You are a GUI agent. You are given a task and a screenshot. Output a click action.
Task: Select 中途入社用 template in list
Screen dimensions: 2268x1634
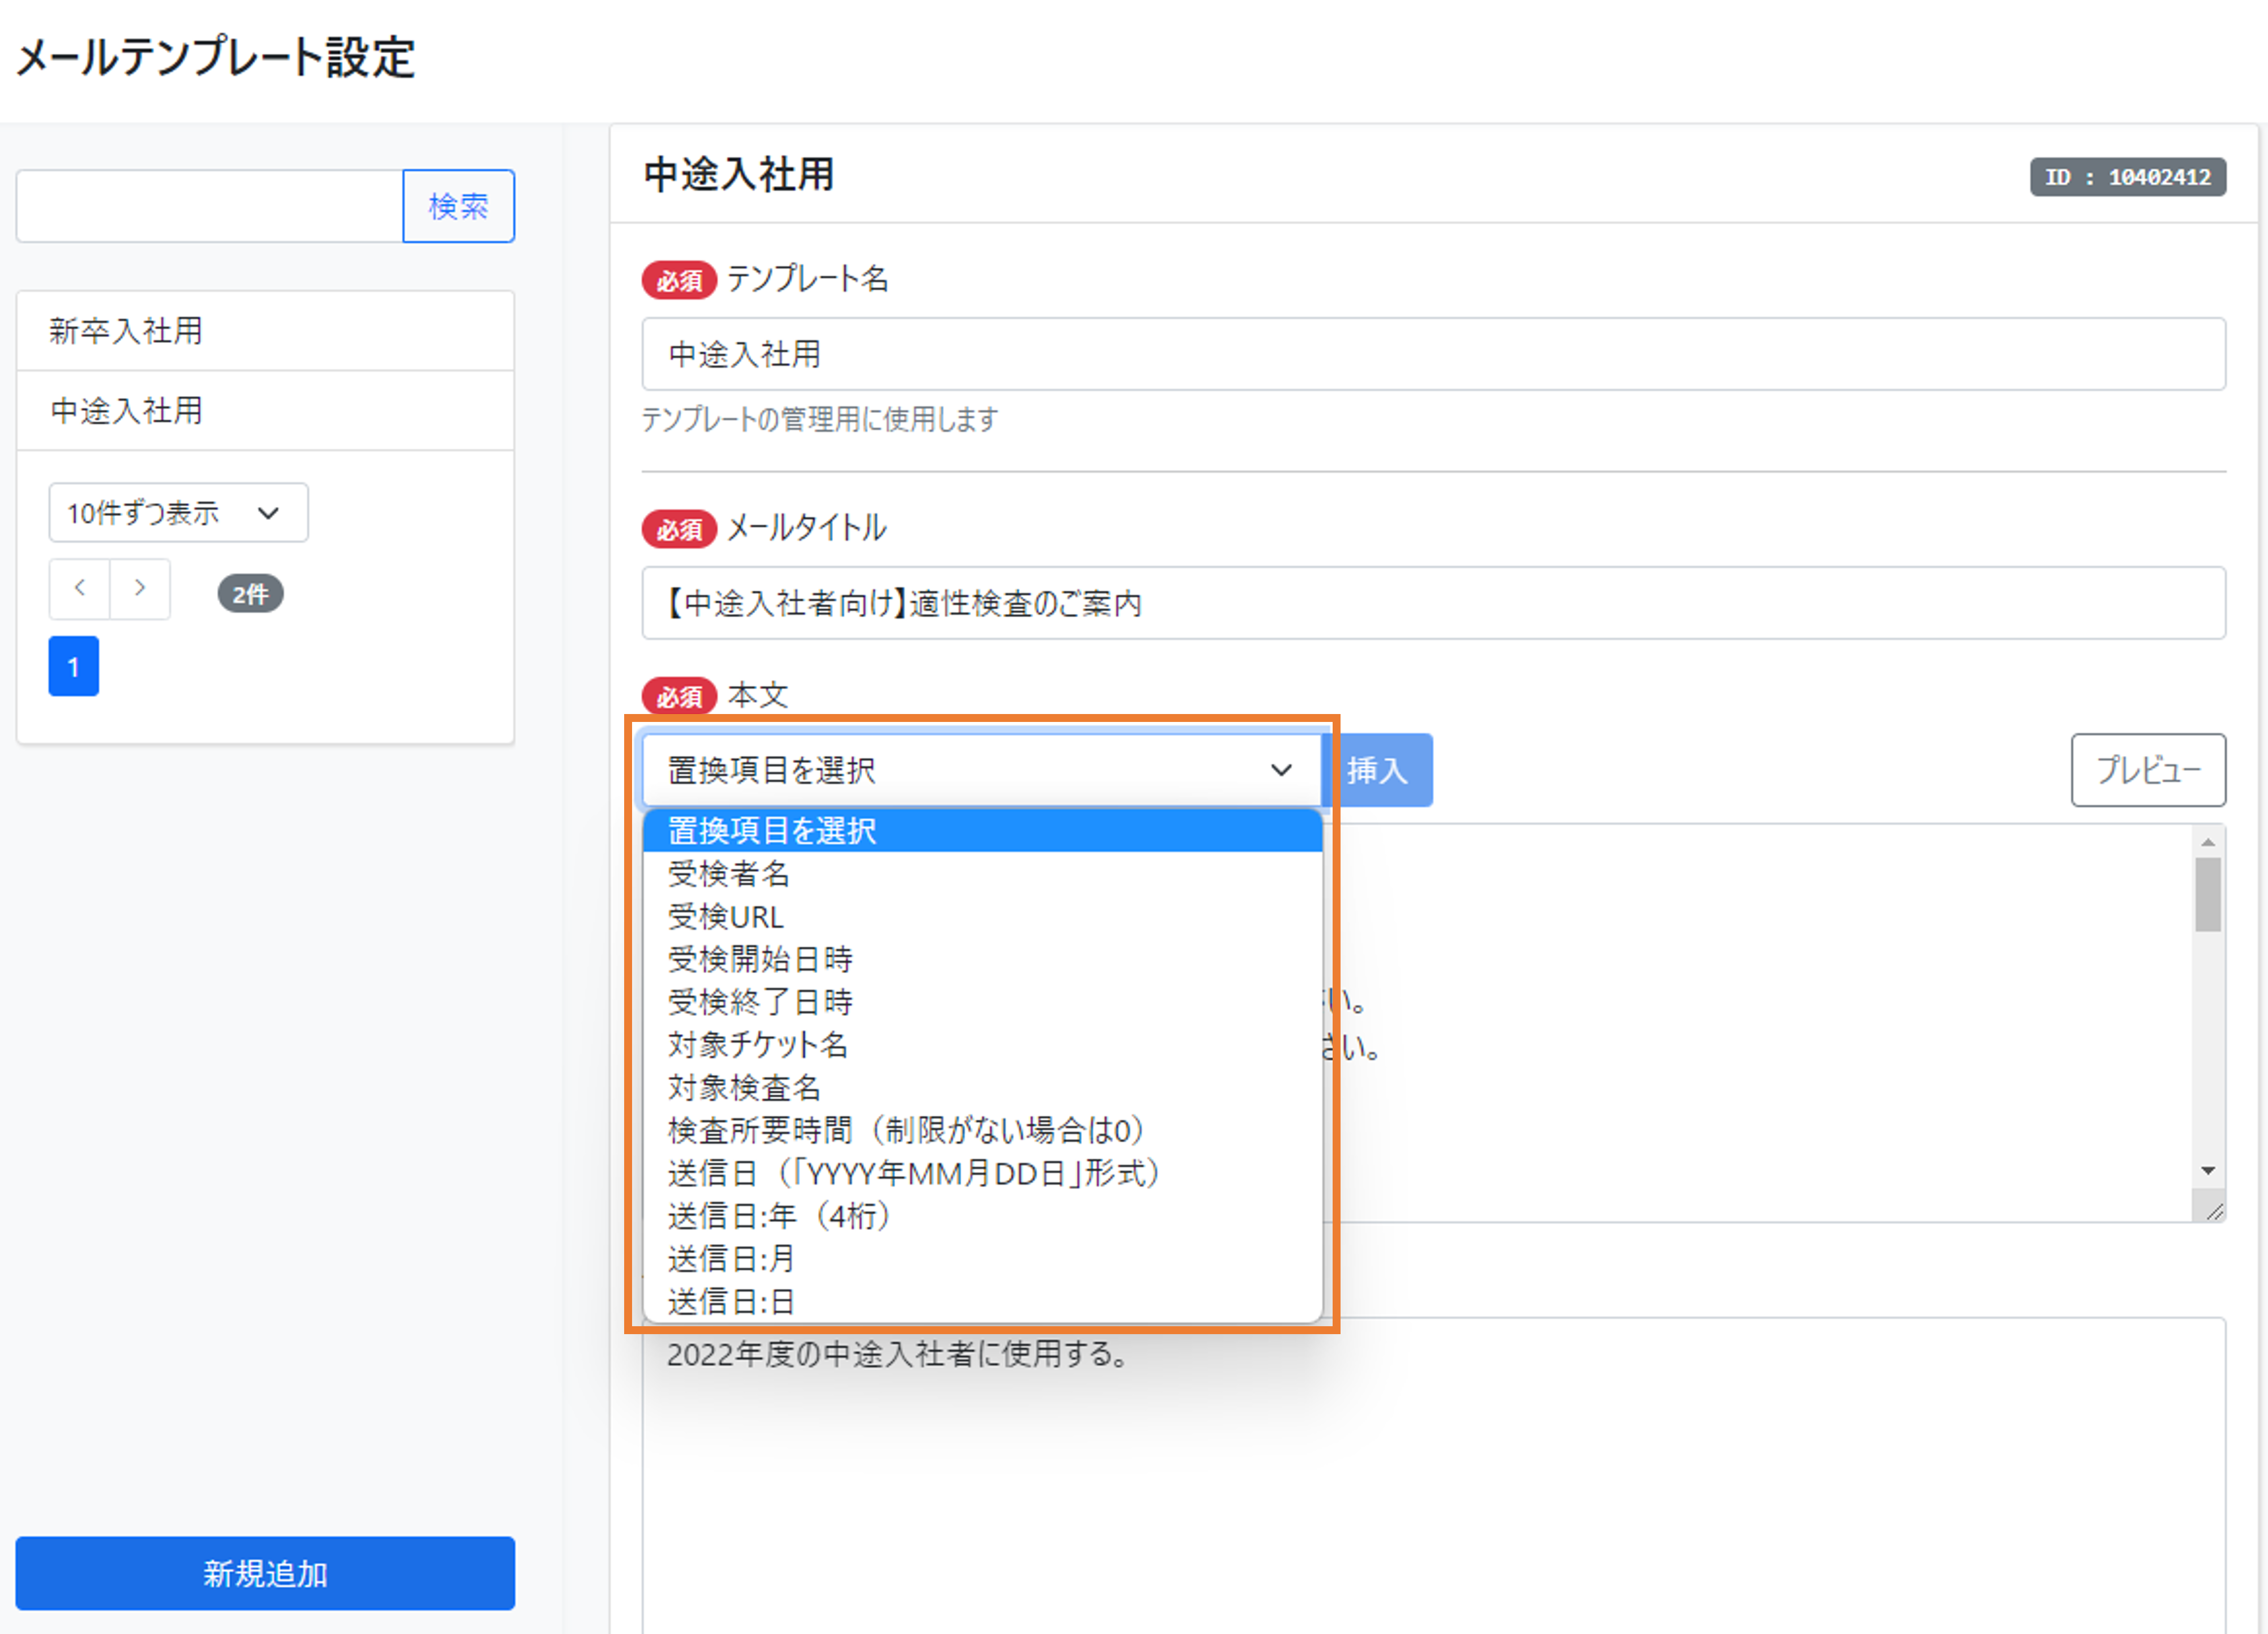[x=265, y=411]
